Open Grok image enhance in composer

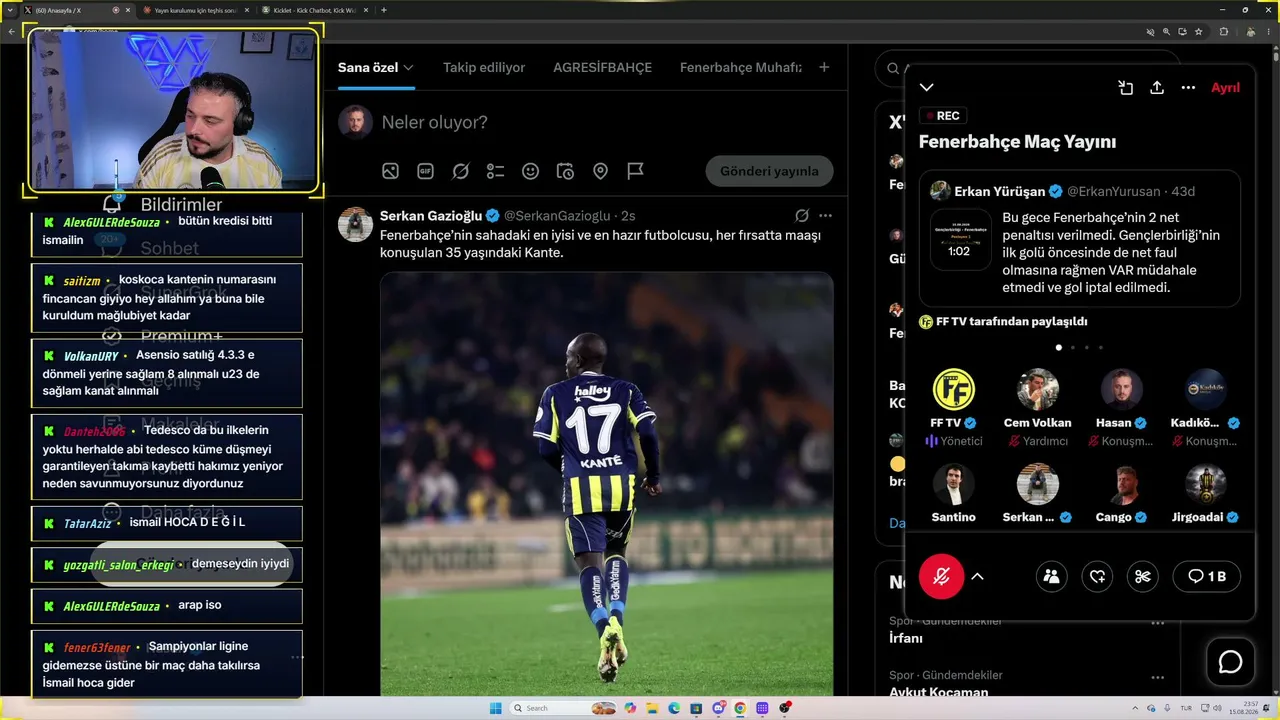pos(460,171)
